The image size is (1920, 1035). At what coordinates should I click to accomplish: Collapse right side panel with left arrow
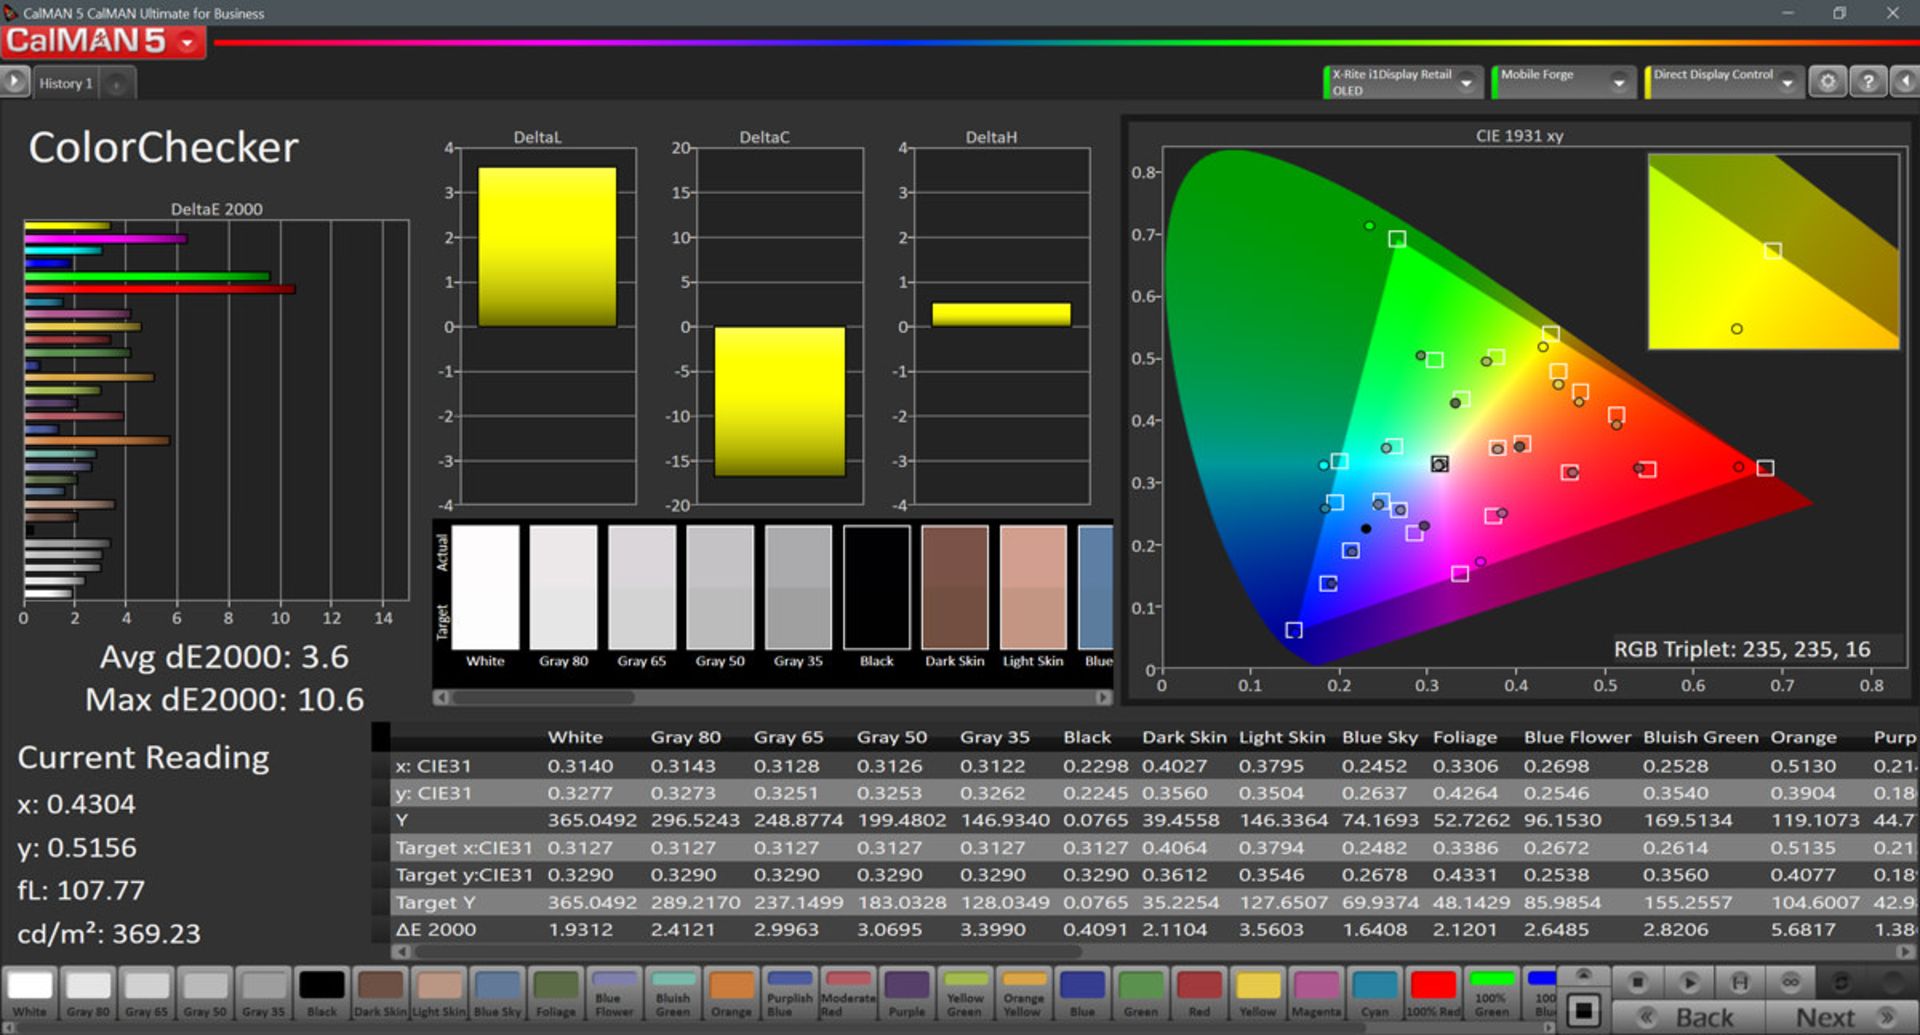(x=1905, y=82)
